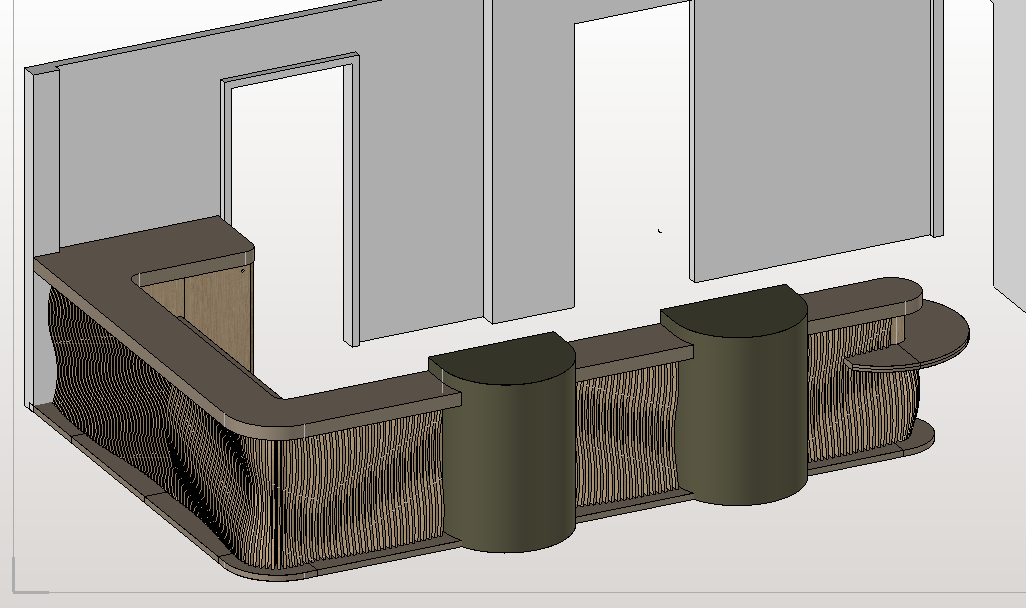Select the large gray wall panel on the right

[810, 130]
